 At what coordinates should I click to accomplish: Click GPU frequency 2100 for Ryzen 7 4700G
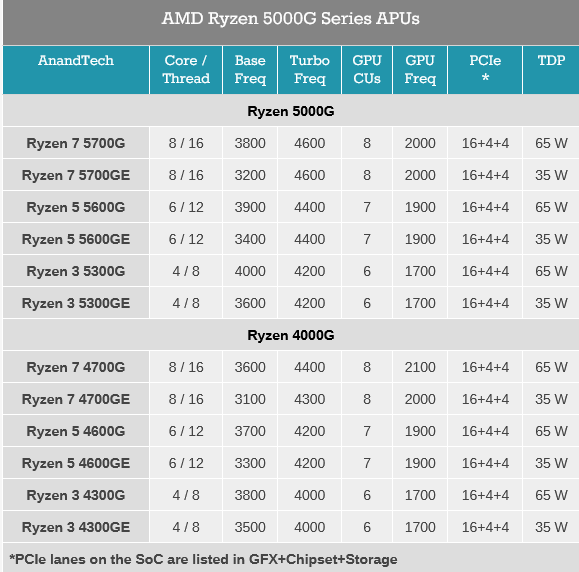(420, 367)
